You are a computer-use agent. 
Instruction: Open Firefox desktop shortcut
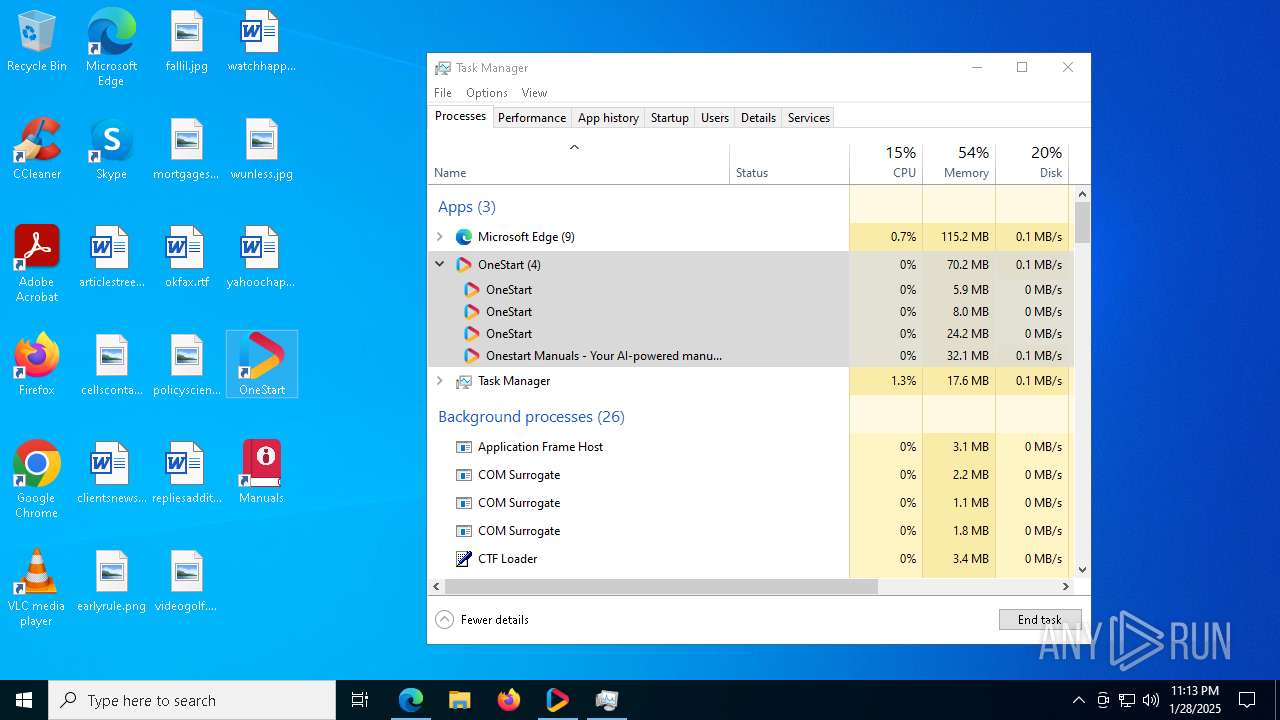tap(37, 366)
